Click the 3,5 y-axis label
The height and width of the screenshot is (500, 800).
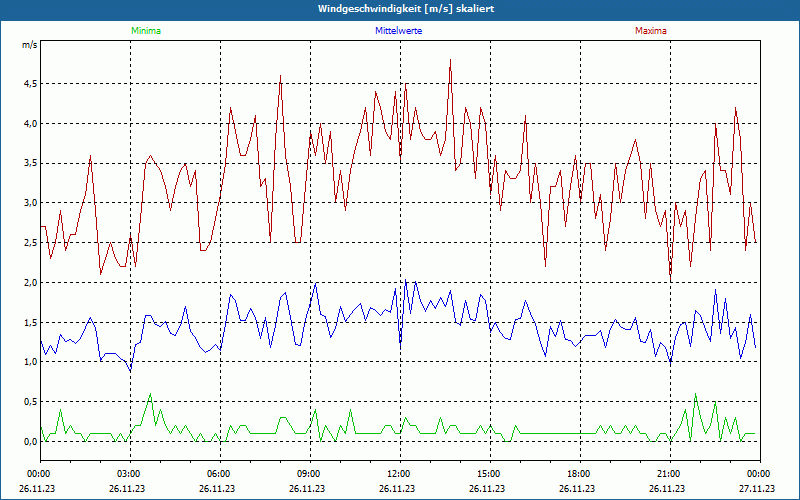pyautogui.click(x=30, y=163)
